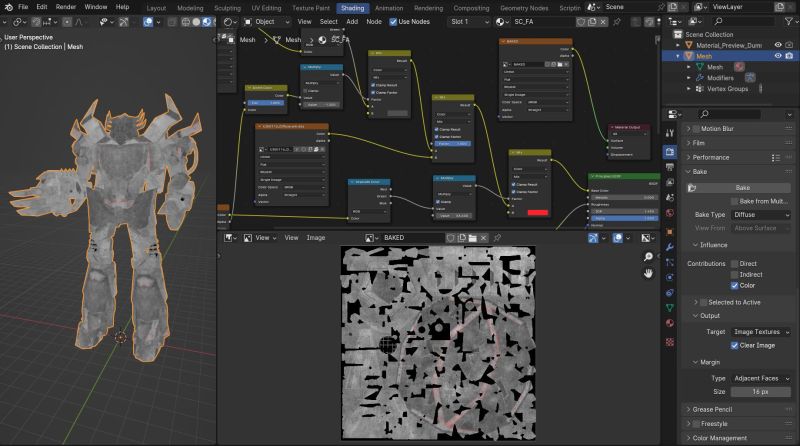Pin the SC_FA material node tree
The height and width of the screenshot is (446, 800).
[x=617, y=22]
